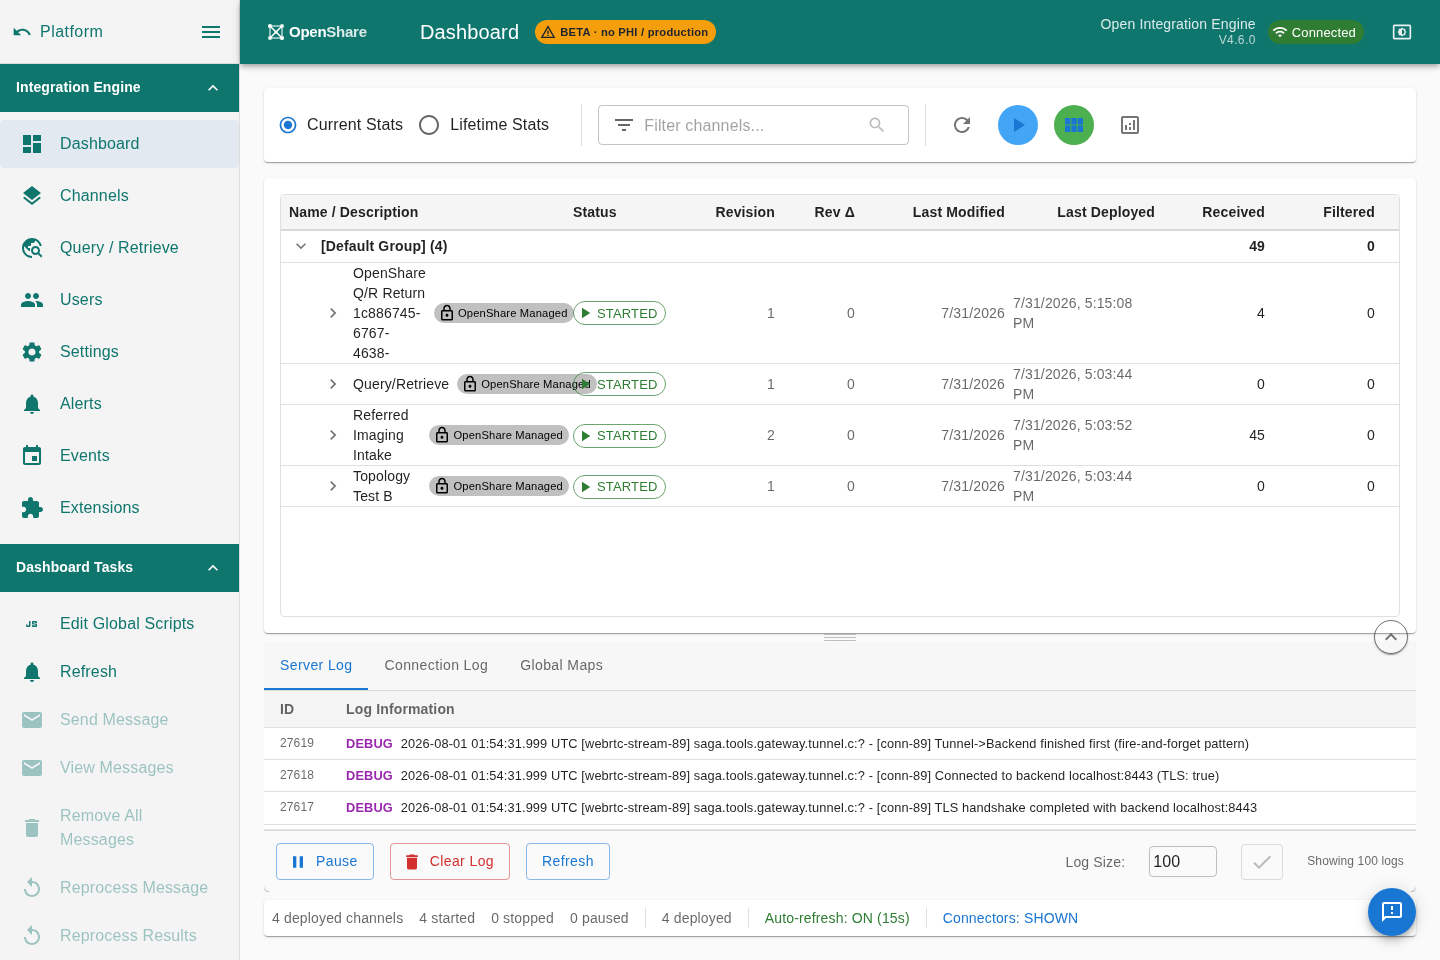
Task: Click the OpenShare logo
Action: tap(317, 32)
